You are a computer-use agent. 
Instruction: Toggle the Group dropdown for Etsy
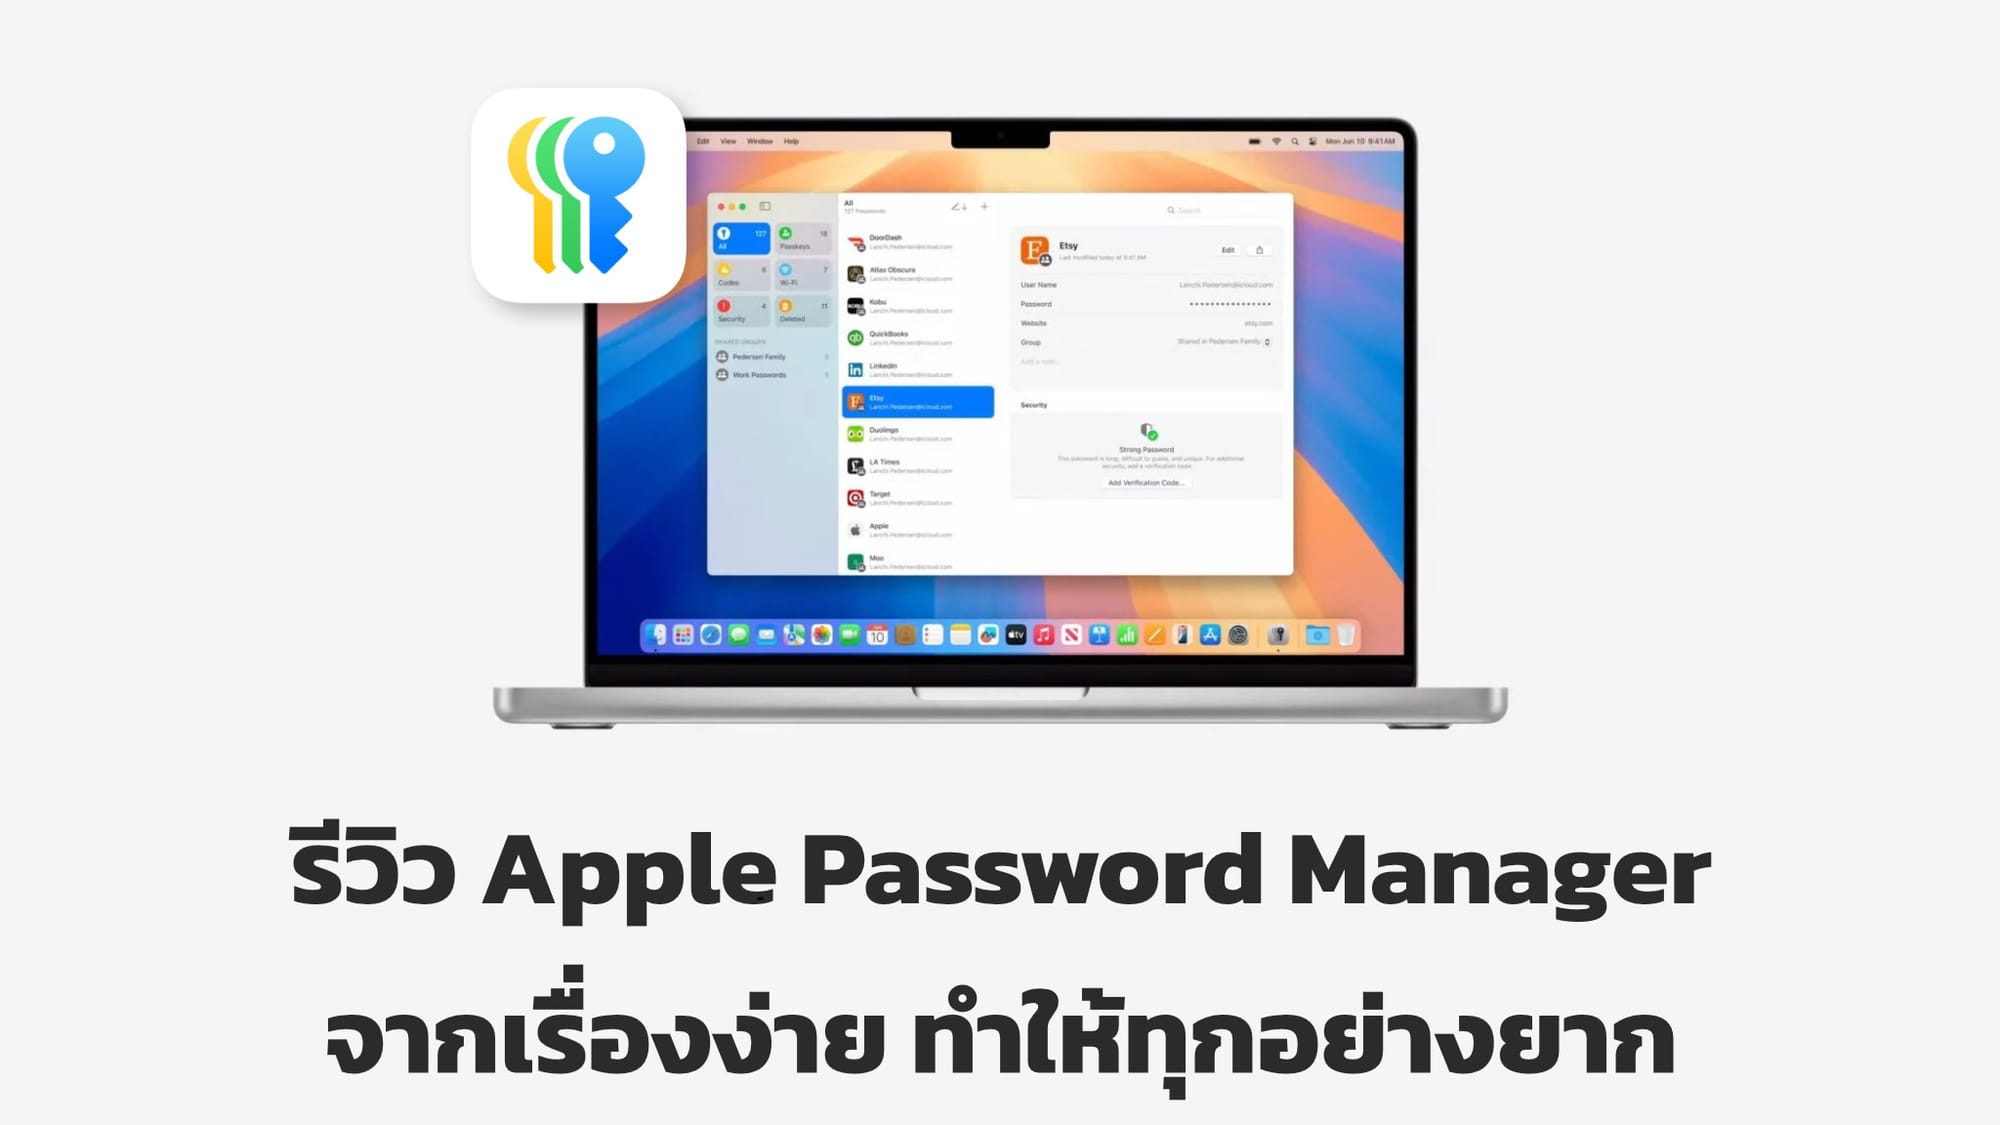point(1266,342)
